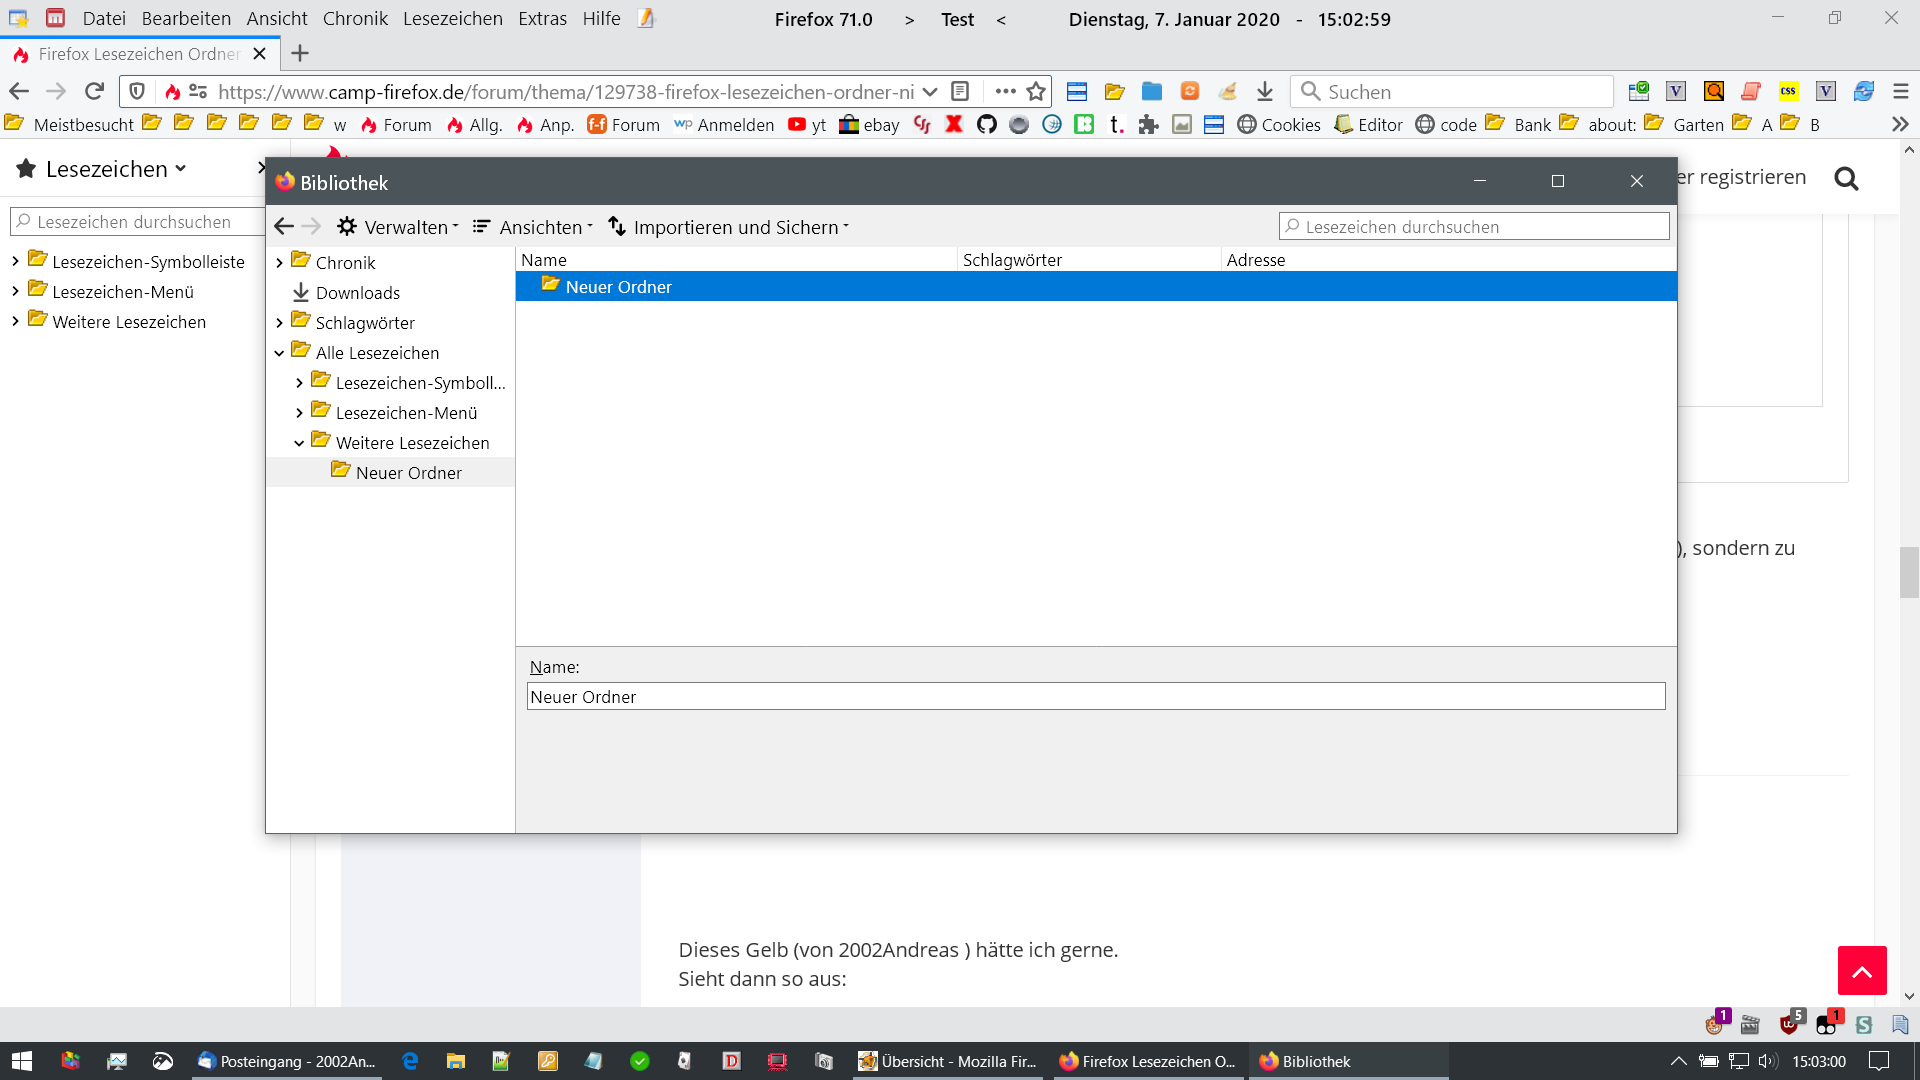Collapse Weitere Lesezeichen in library tree
The image size is (1920, 1080).
pyautogui.click(x=299, y=443)
